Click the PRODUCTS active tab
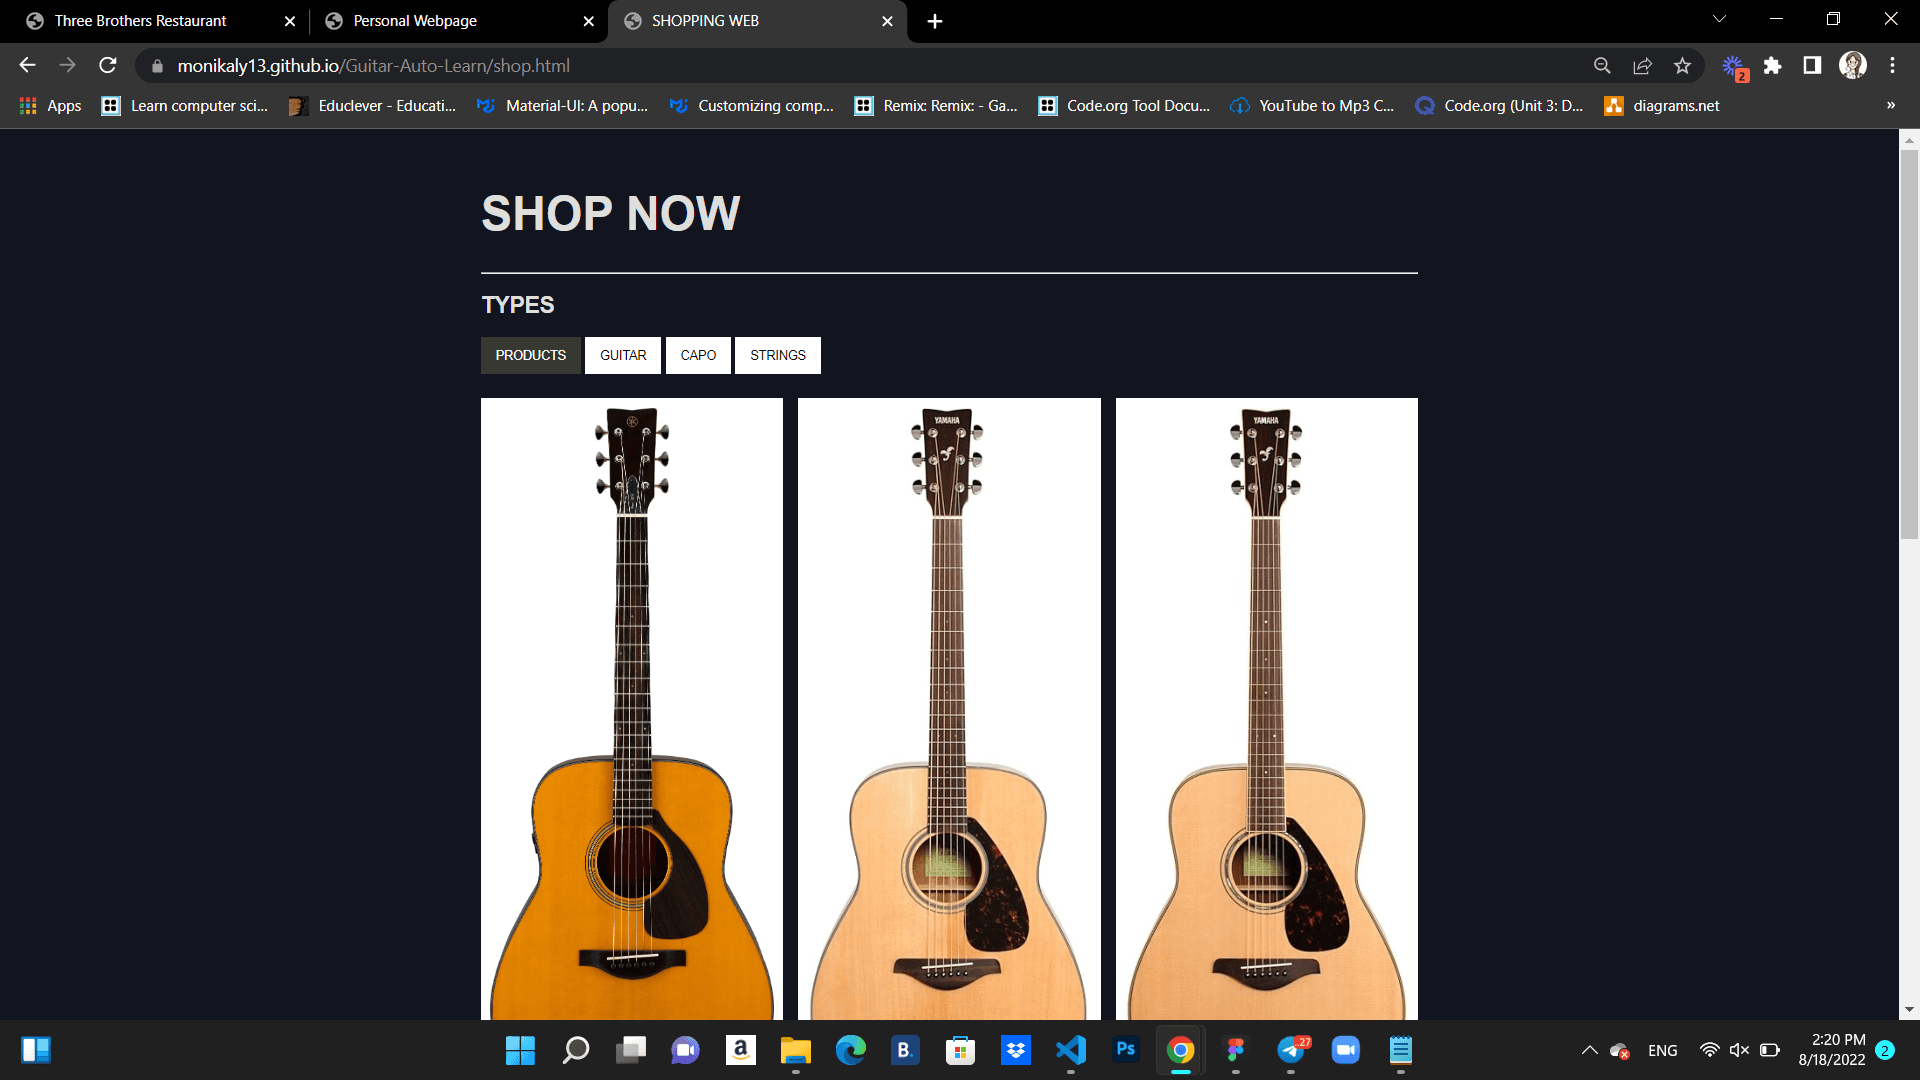 pos(530,355)
